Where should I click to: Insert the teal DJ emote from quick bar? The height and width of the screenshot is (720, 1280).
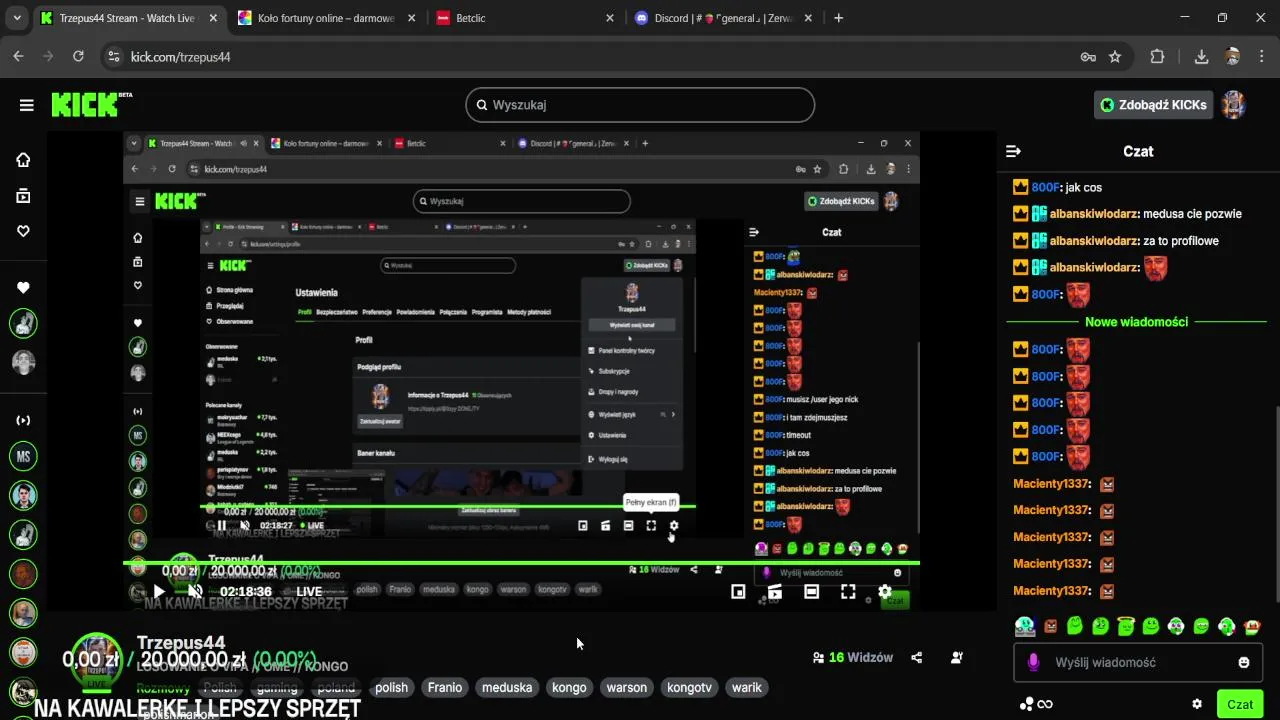tap(1025, 626)
